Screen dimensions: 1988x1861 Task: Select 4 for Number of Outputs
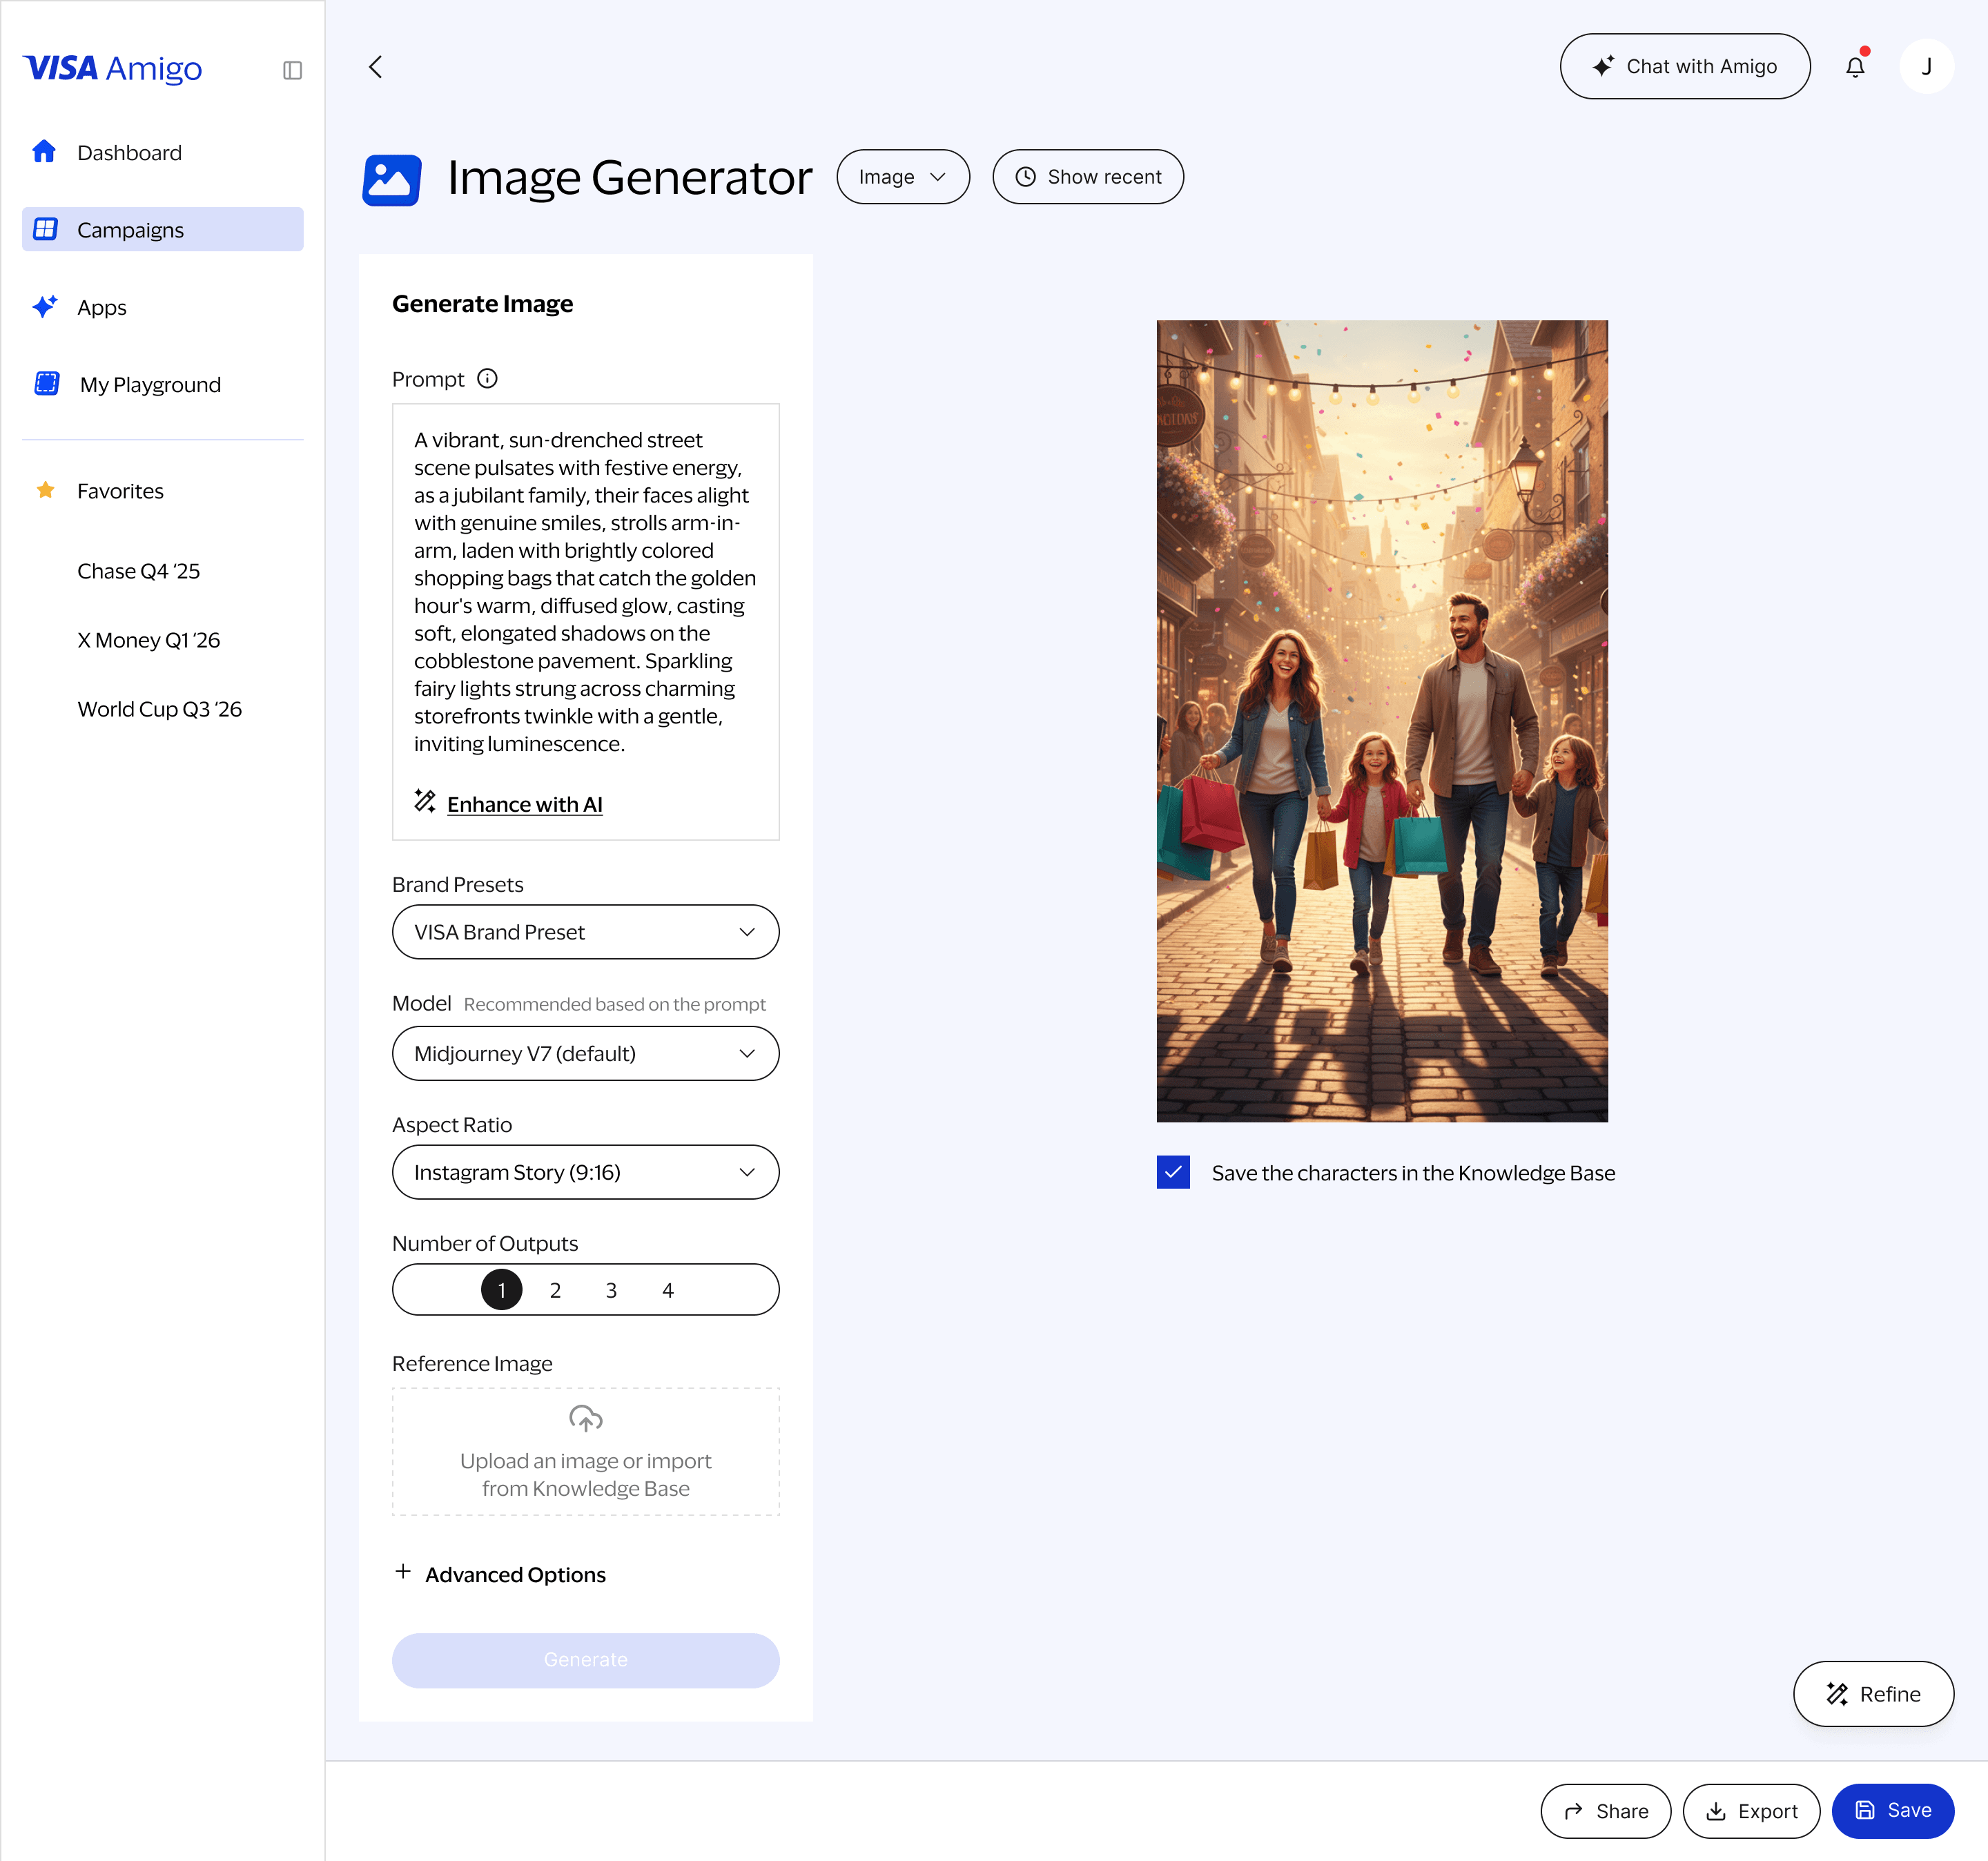tap(668, 1290)
